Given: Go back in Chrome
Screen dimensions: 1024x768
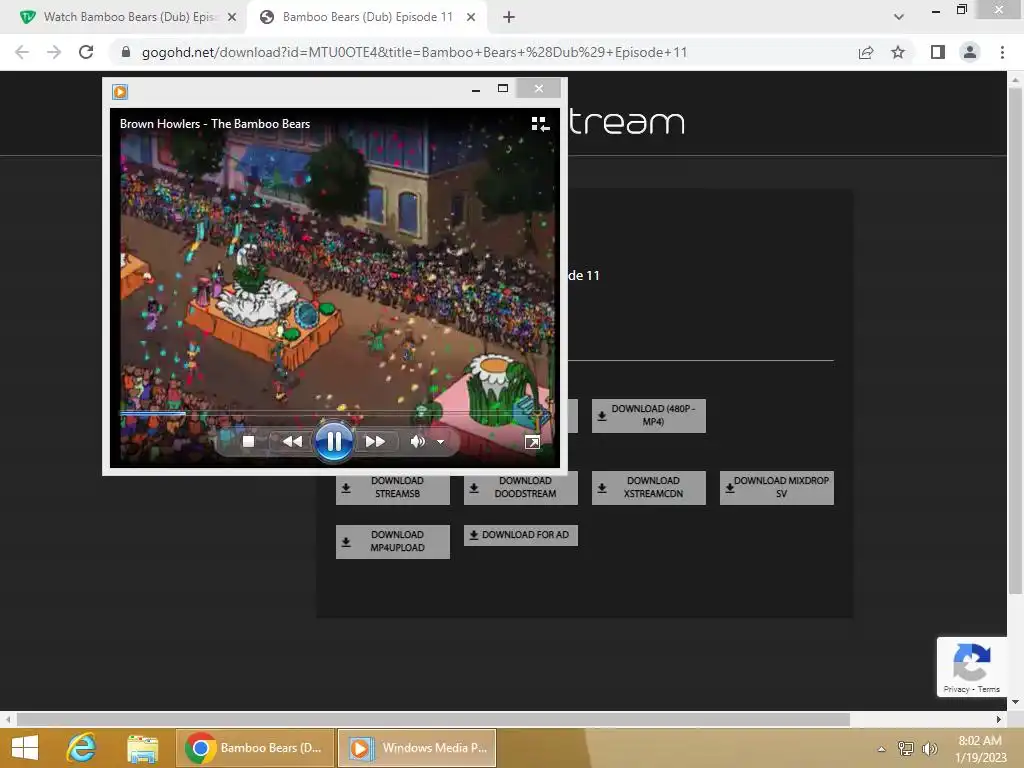Looking at the screenshot, I should pos(22,52).
